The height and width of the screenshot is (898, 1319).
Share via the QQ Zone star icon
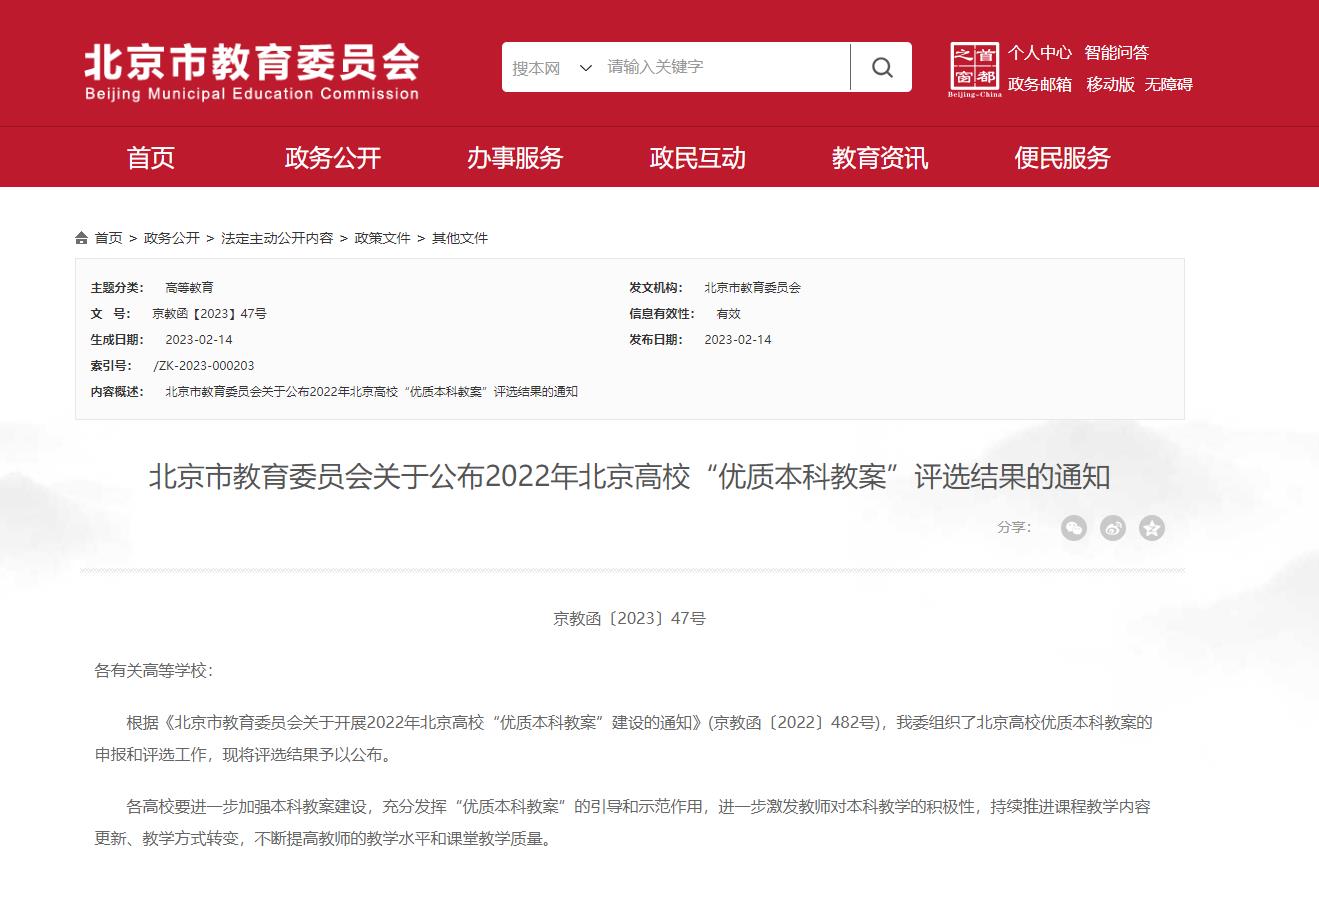[1152, 528]
